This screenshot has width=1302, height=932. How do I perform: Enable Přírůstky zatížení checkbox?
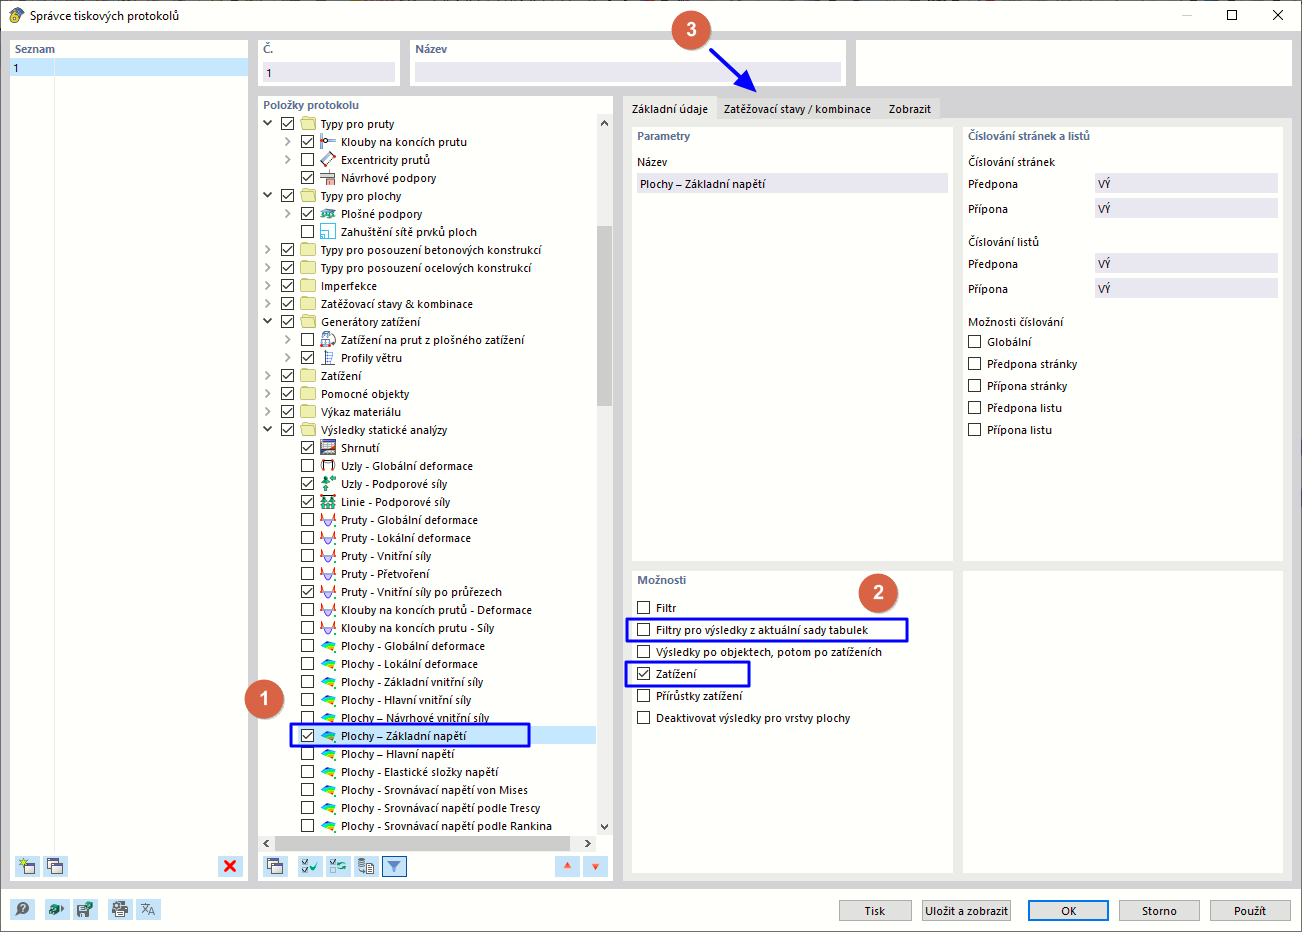click(x=644, y=696)
